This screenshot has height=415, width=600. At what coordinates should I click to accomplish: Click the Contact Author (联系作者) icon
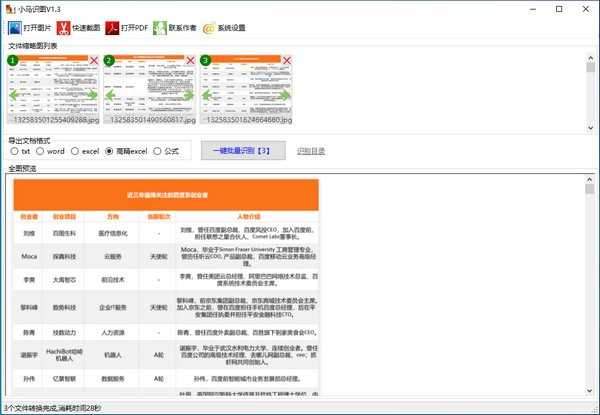(160, 28)
